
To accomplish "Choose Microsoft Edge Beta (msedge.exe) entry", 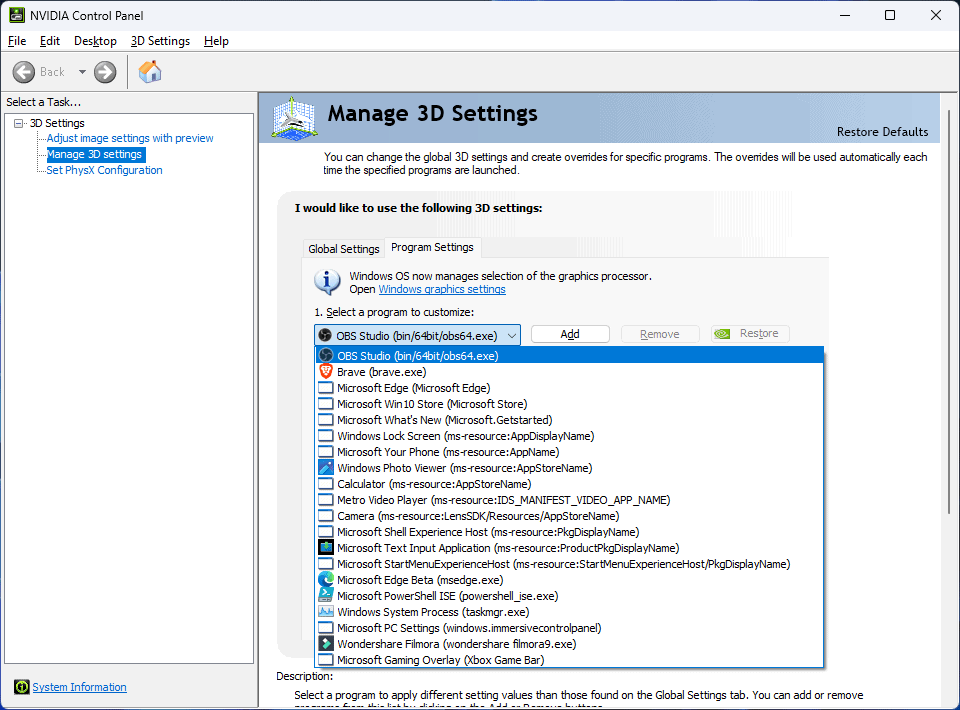I will [419, 580].
